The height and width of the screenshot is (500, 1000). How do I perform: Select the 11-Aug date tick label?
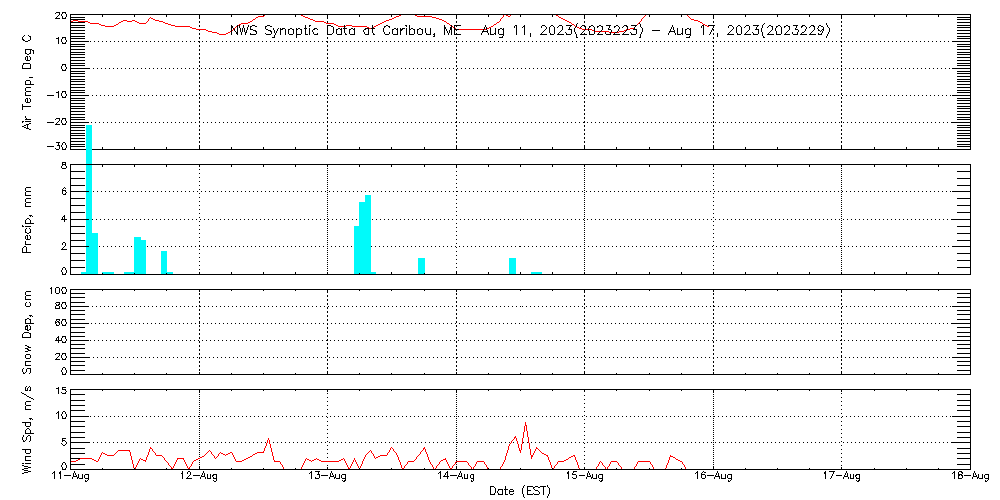[72, 477]
